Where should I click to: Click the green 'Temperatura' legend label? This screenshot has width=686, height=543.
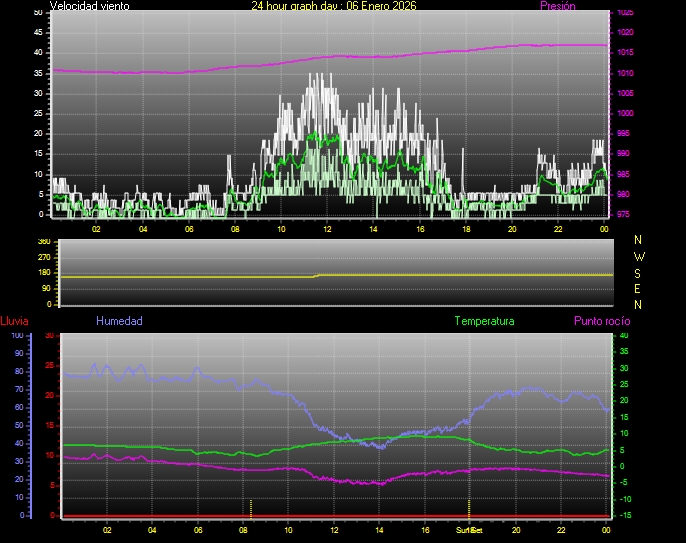click(x=484, y=322)
